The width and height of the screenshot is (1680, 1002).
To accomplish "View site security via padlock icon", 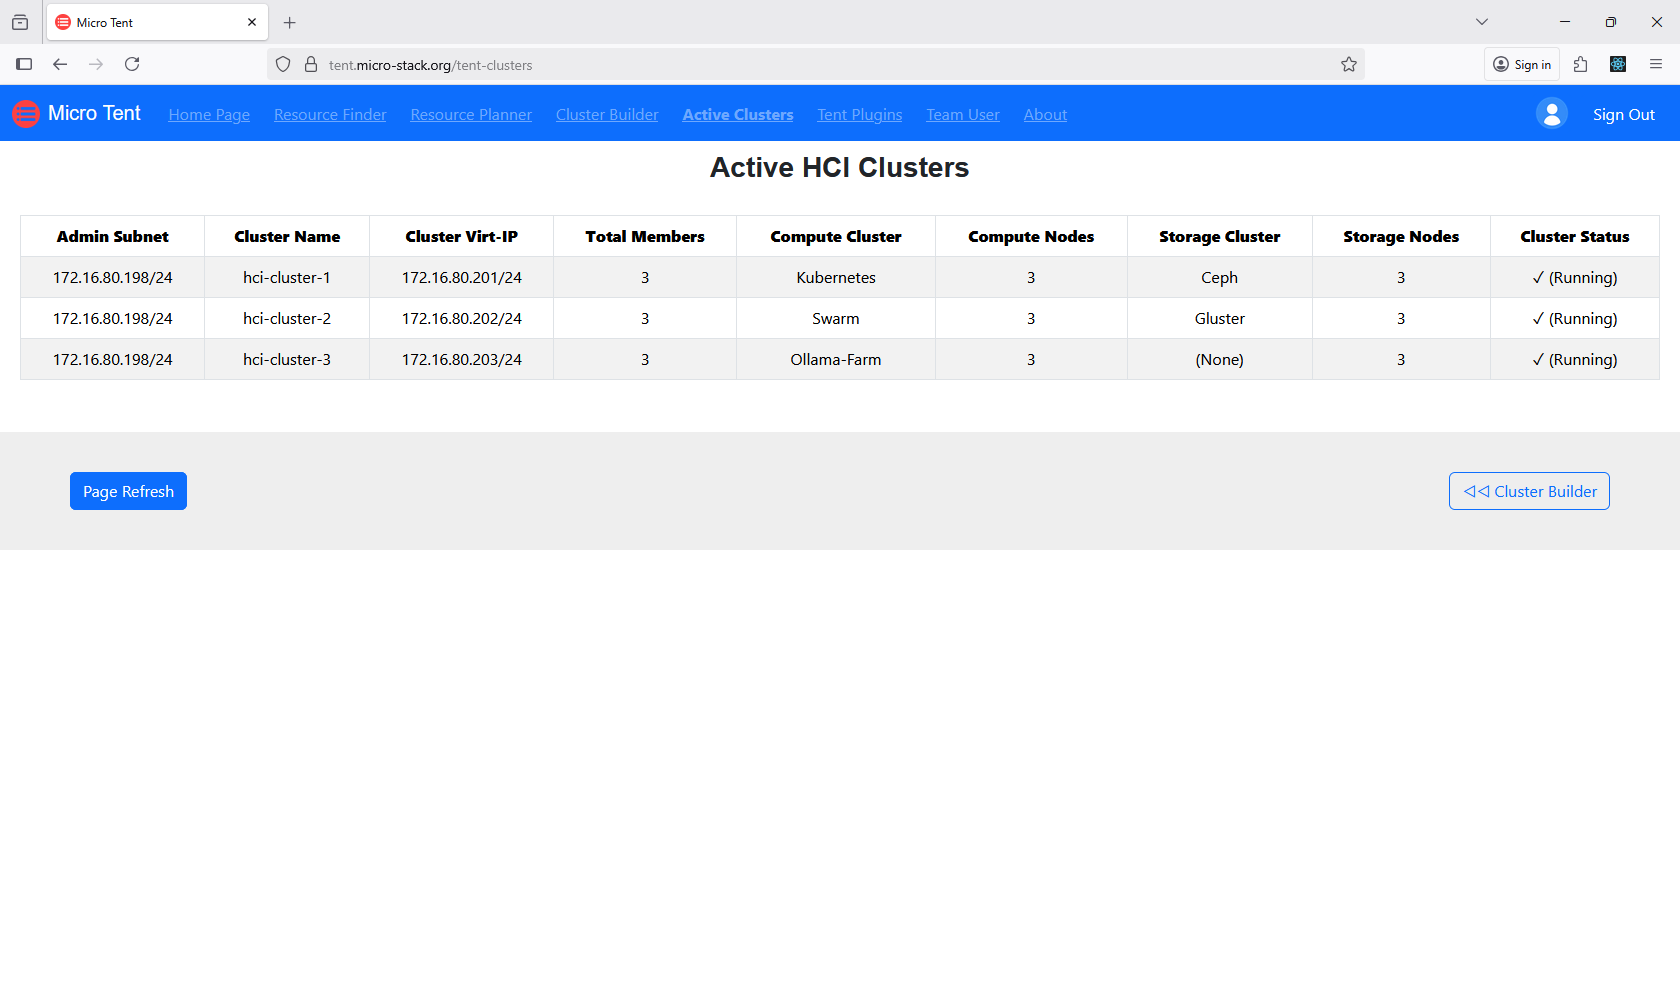I will 311,65.
